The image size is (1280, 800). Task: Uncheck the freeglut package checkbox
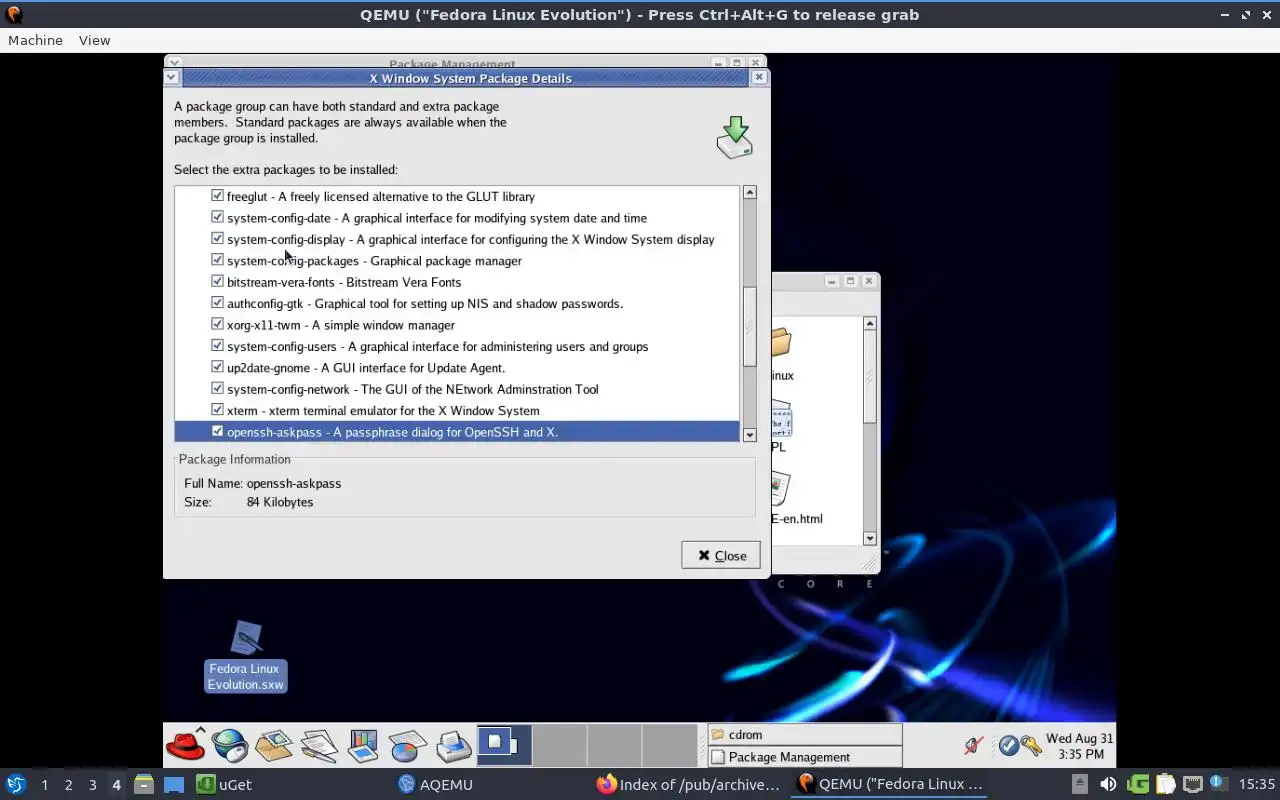(217, 196)
